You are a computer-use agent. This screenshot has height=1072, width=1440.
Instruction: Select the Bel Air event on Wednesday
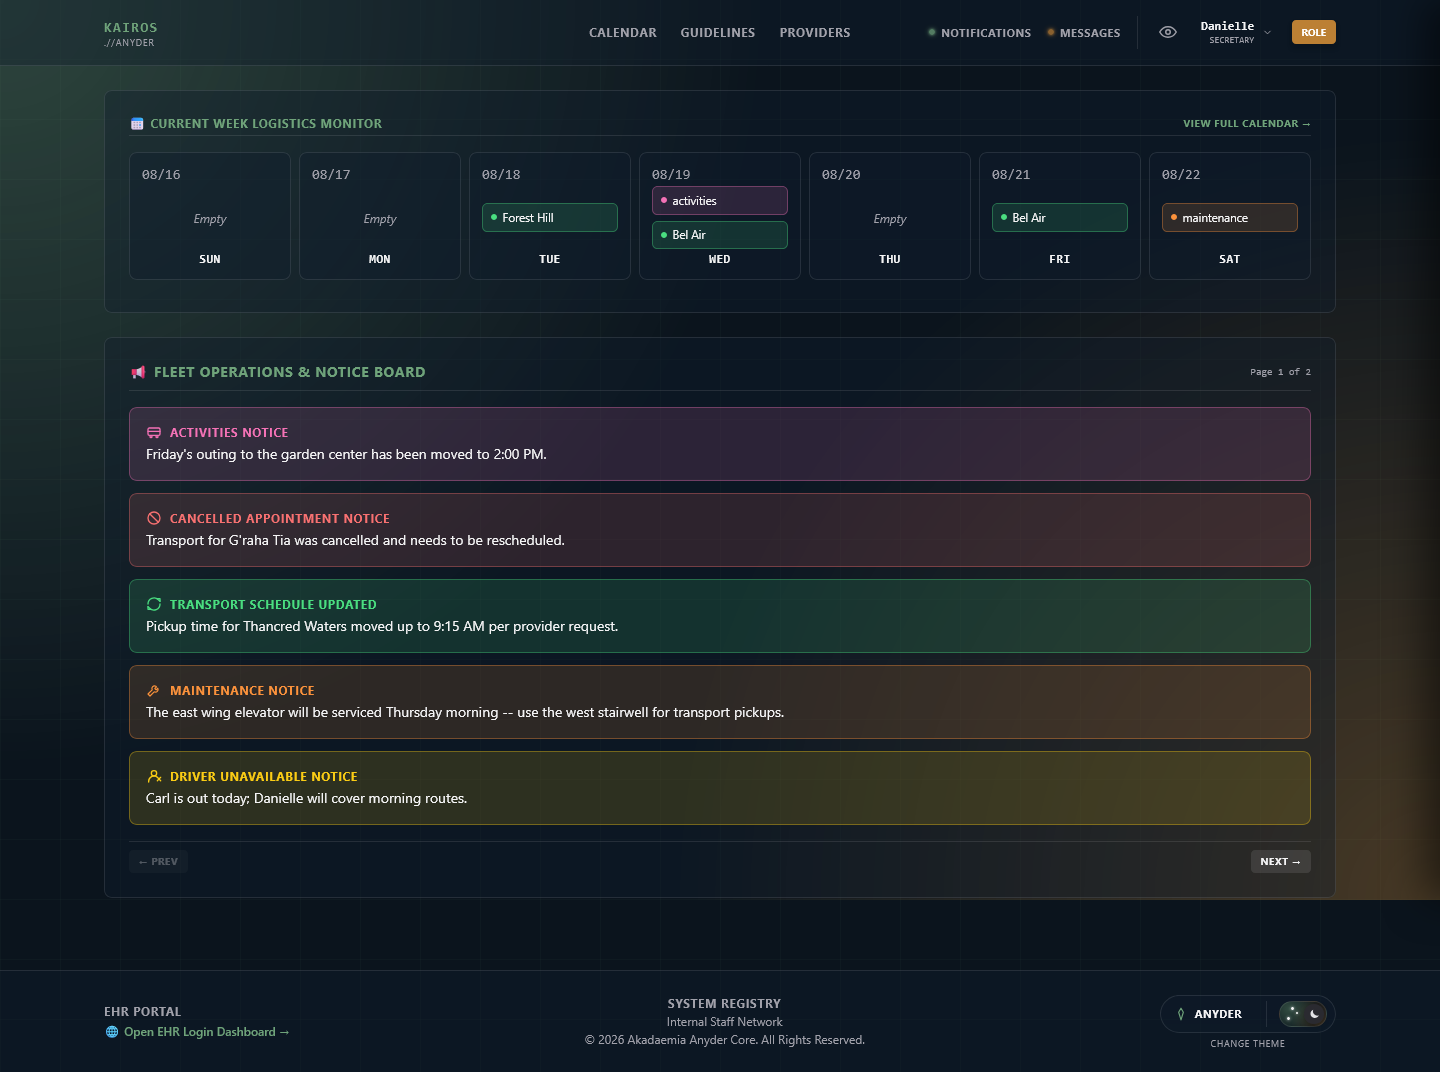[720, 235]
